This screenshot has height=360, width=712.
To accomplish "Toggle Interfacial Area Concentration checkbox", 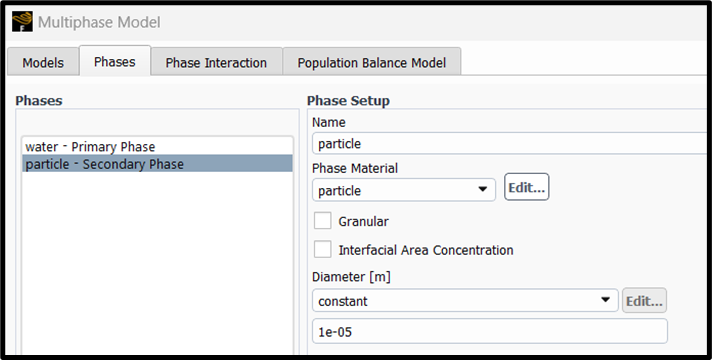I will coord(322,250).
